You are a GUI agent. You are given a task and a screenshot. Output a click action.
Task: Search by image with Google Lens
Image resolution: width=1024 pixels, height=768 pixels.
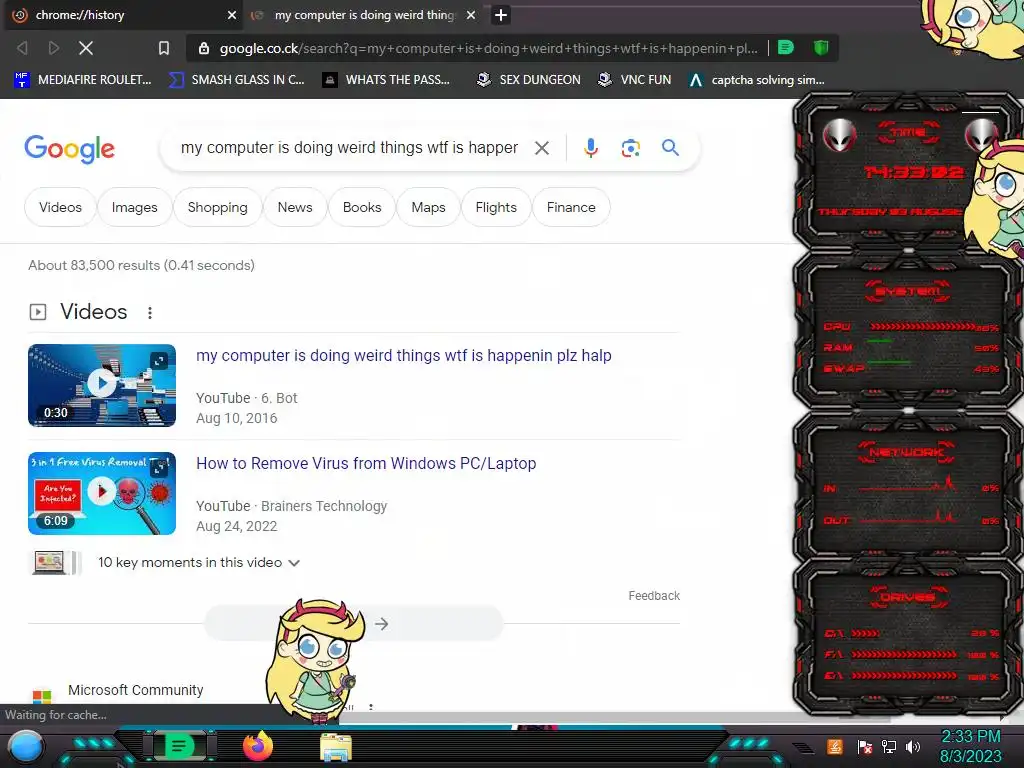(630, 148)
